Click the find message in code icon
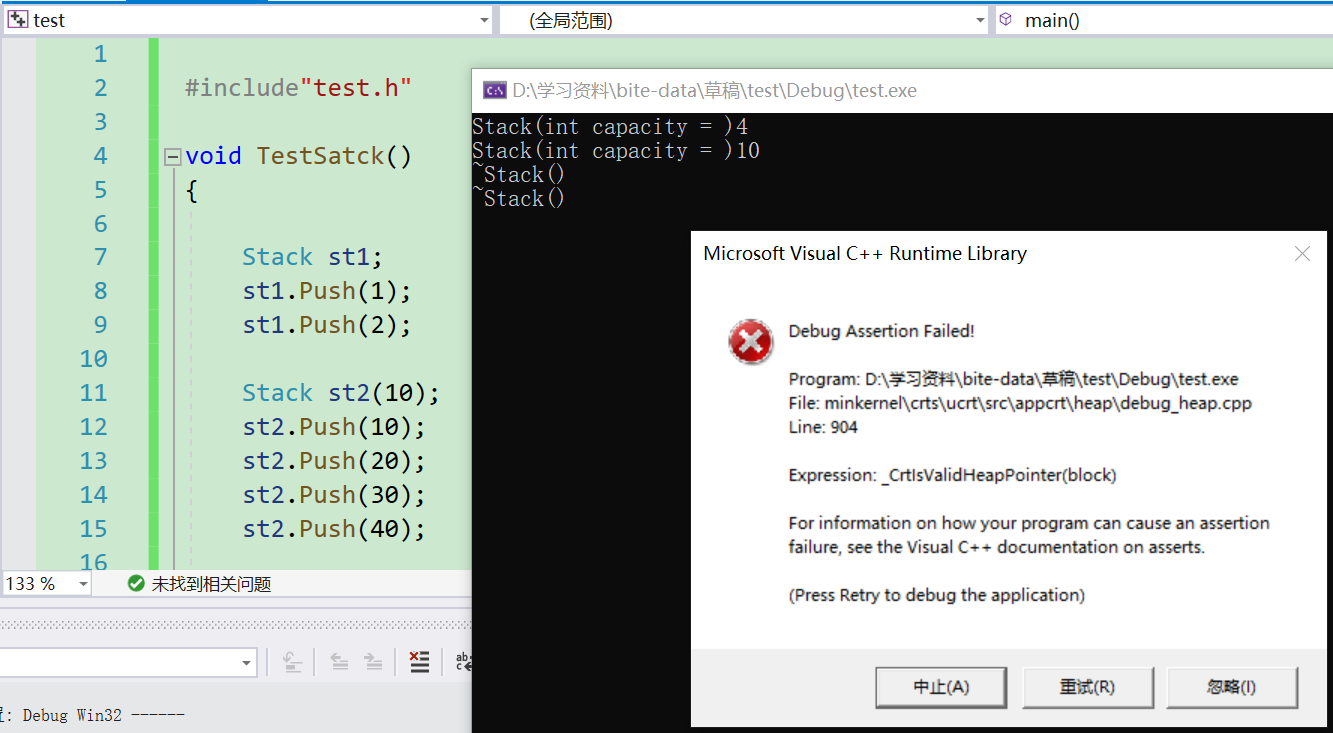The image size is (1333, 733). click(291, 662)
